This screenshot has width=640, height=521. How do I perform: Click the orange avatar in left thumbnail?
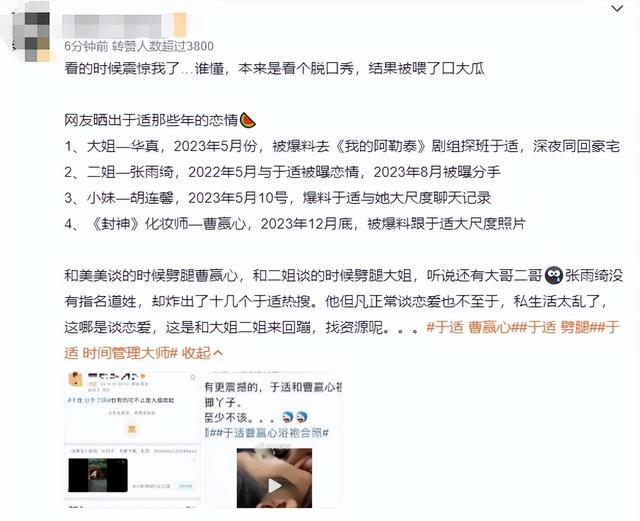click(x=76, y=379)
